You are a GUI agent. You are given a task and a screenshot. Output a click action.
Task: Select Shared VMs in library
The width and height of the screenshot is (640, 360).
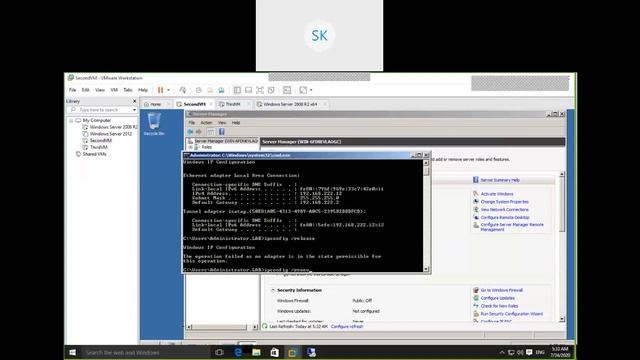click(91, 154)
